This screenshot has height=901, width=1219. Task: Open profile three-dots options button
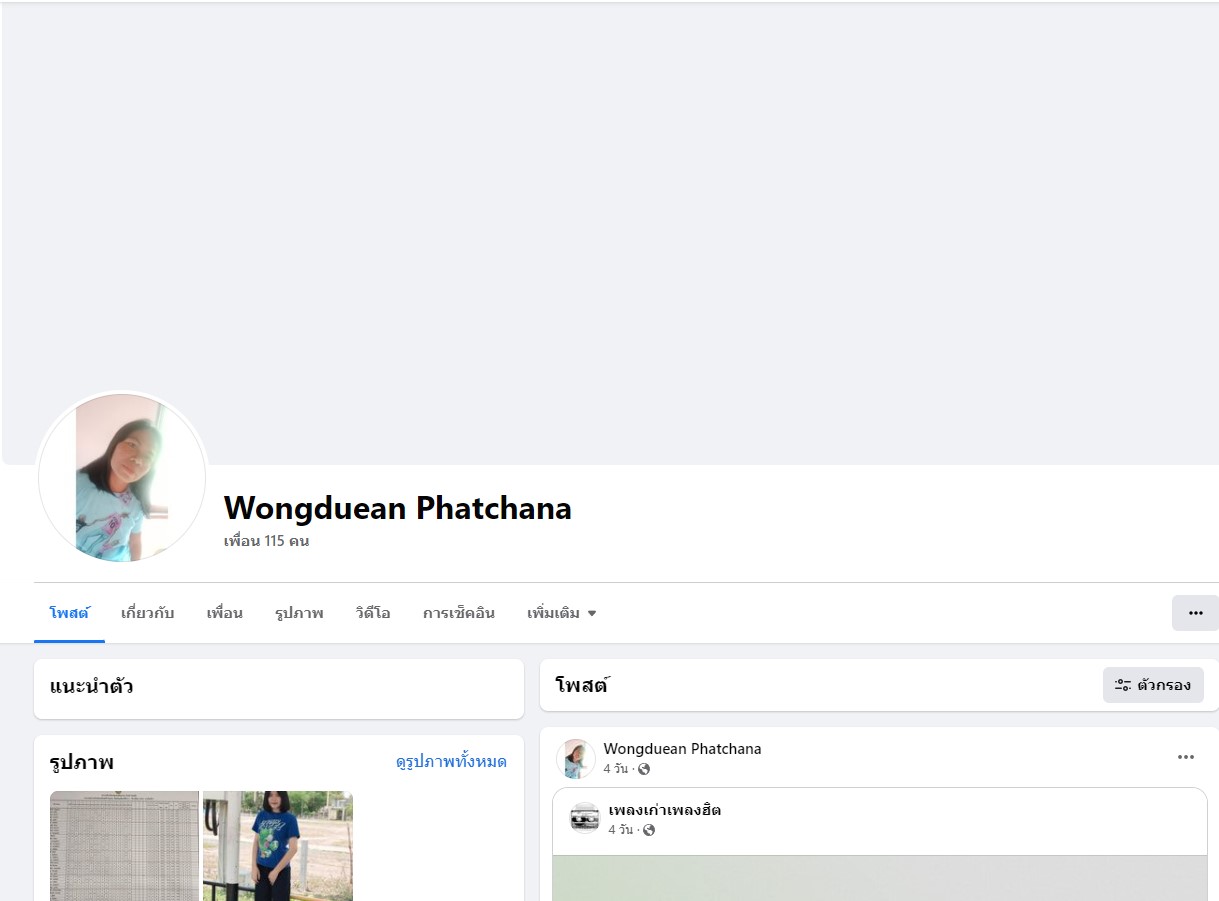[x=1195, y=613]
